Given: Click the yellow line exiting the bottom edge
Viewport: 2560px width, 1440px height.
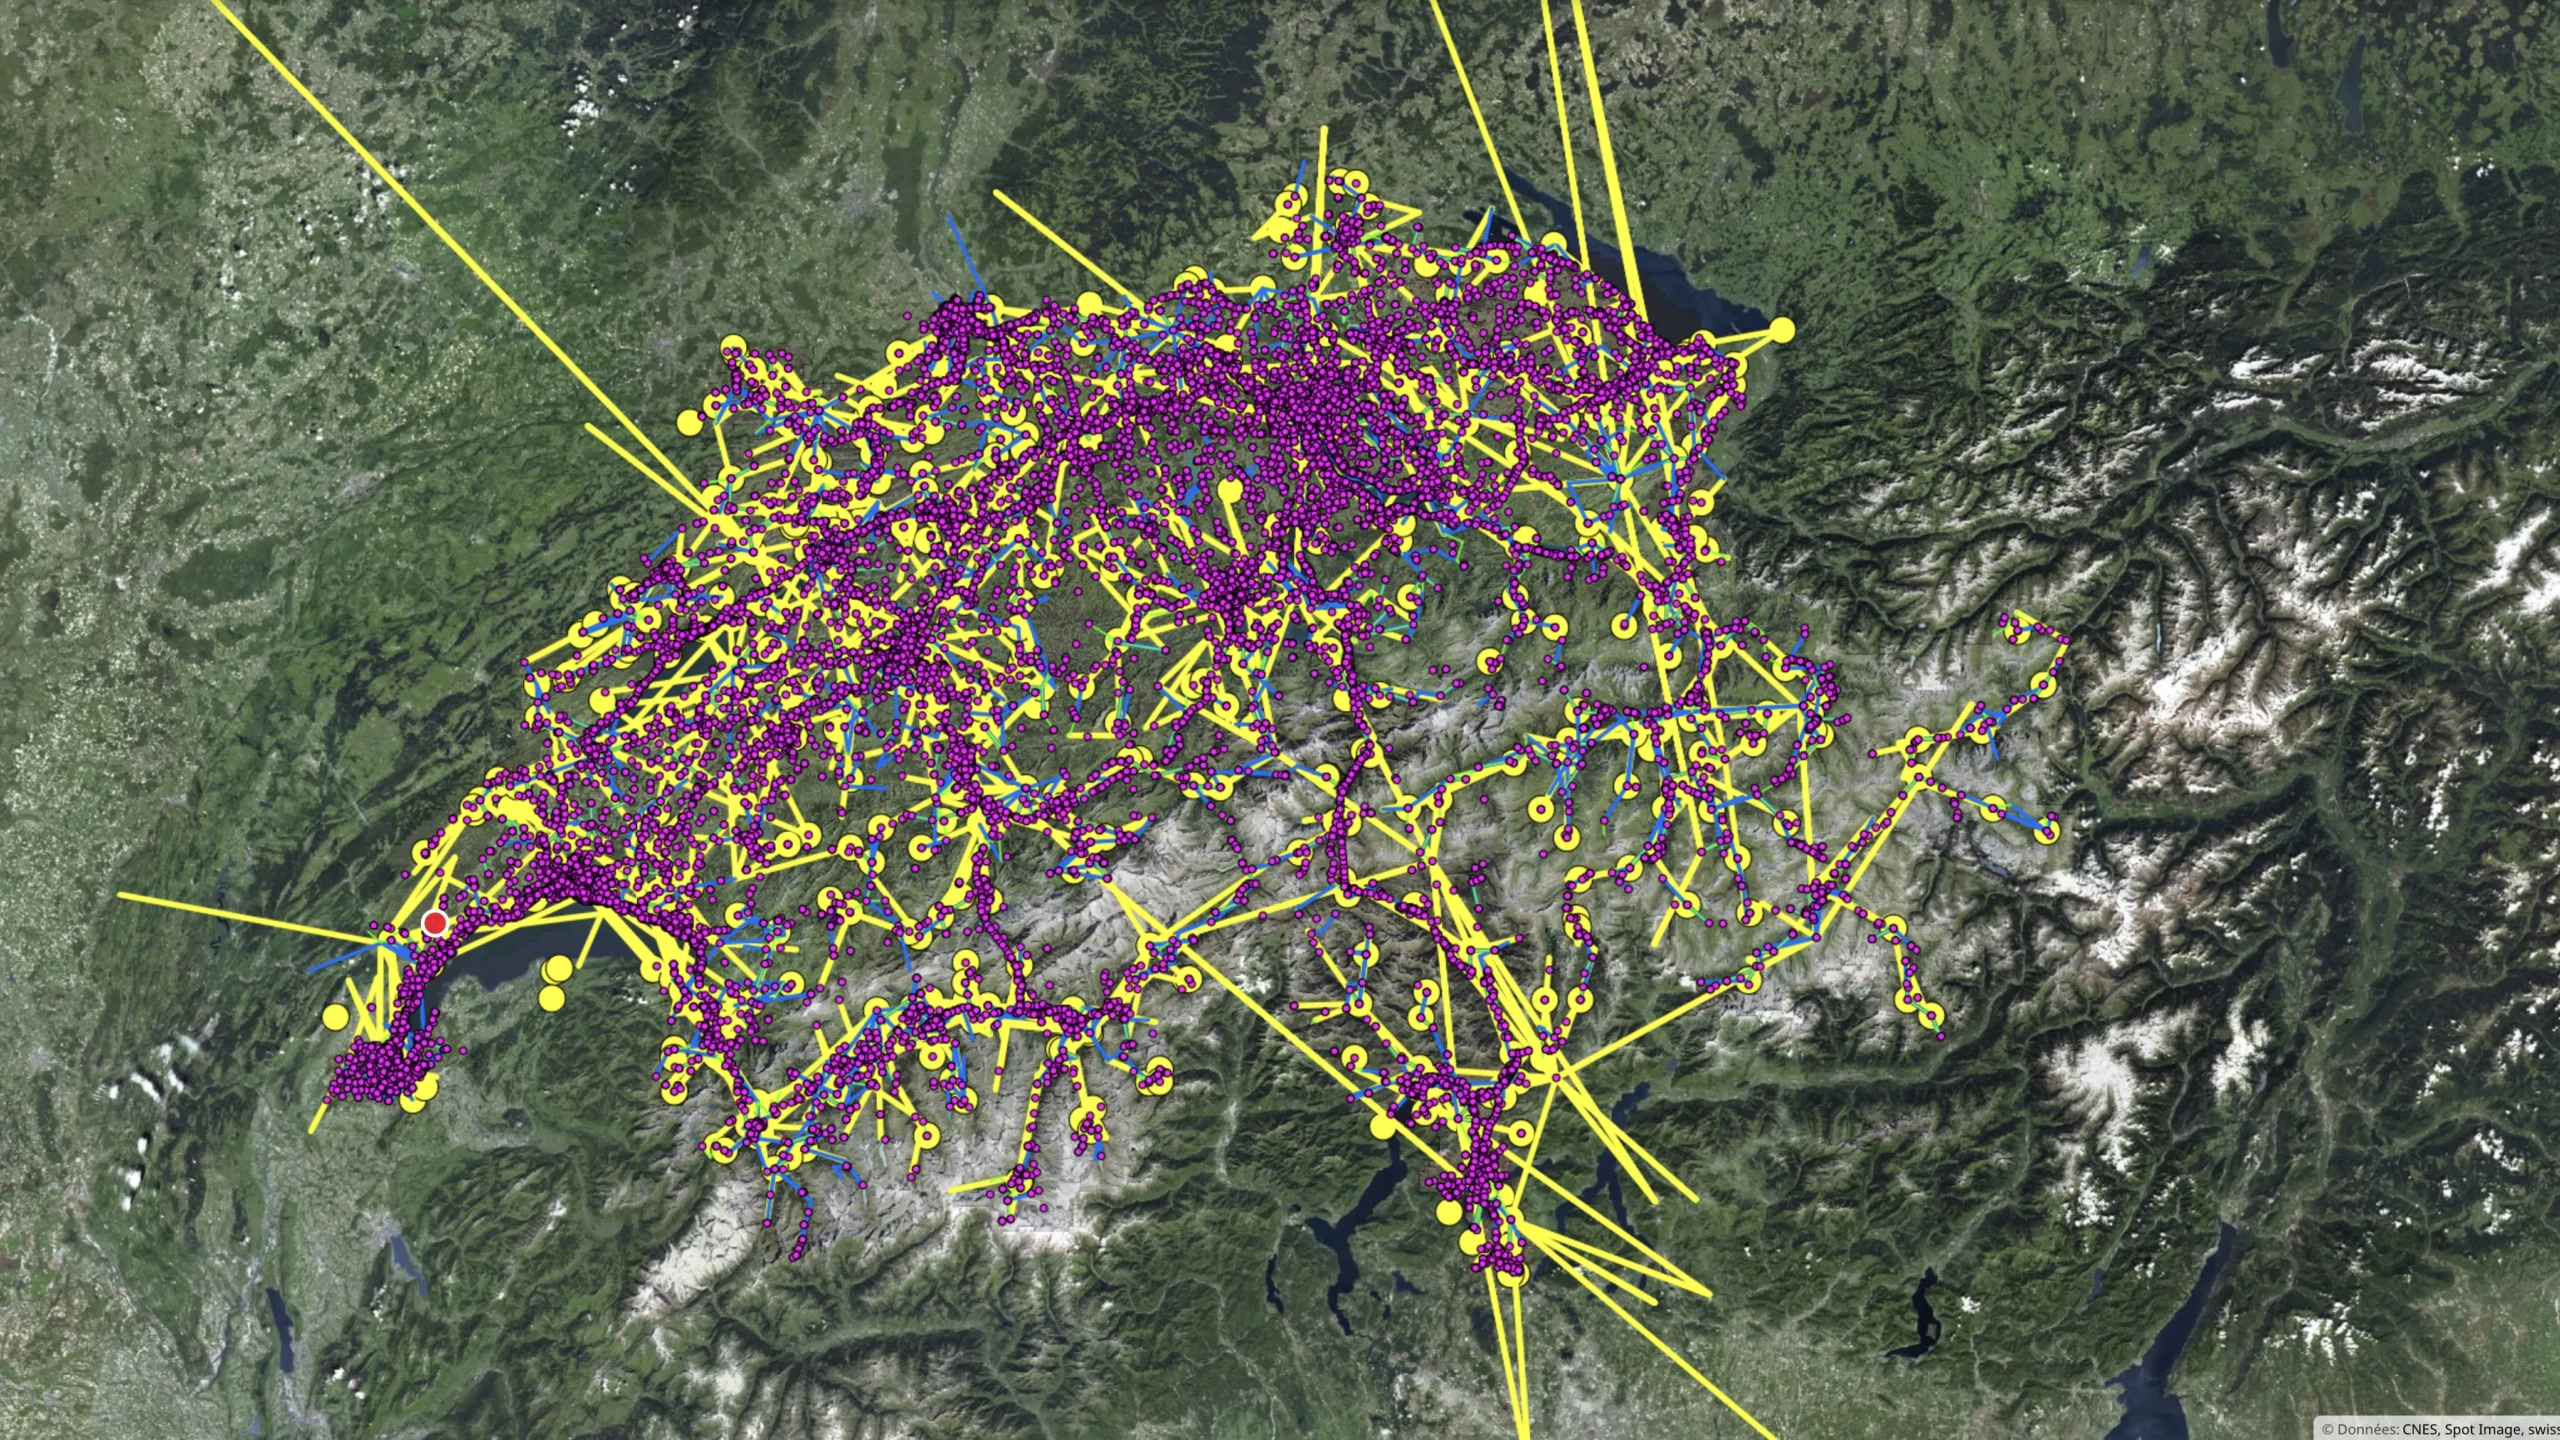Looking at the screenshot, I should (1518, 1370).
